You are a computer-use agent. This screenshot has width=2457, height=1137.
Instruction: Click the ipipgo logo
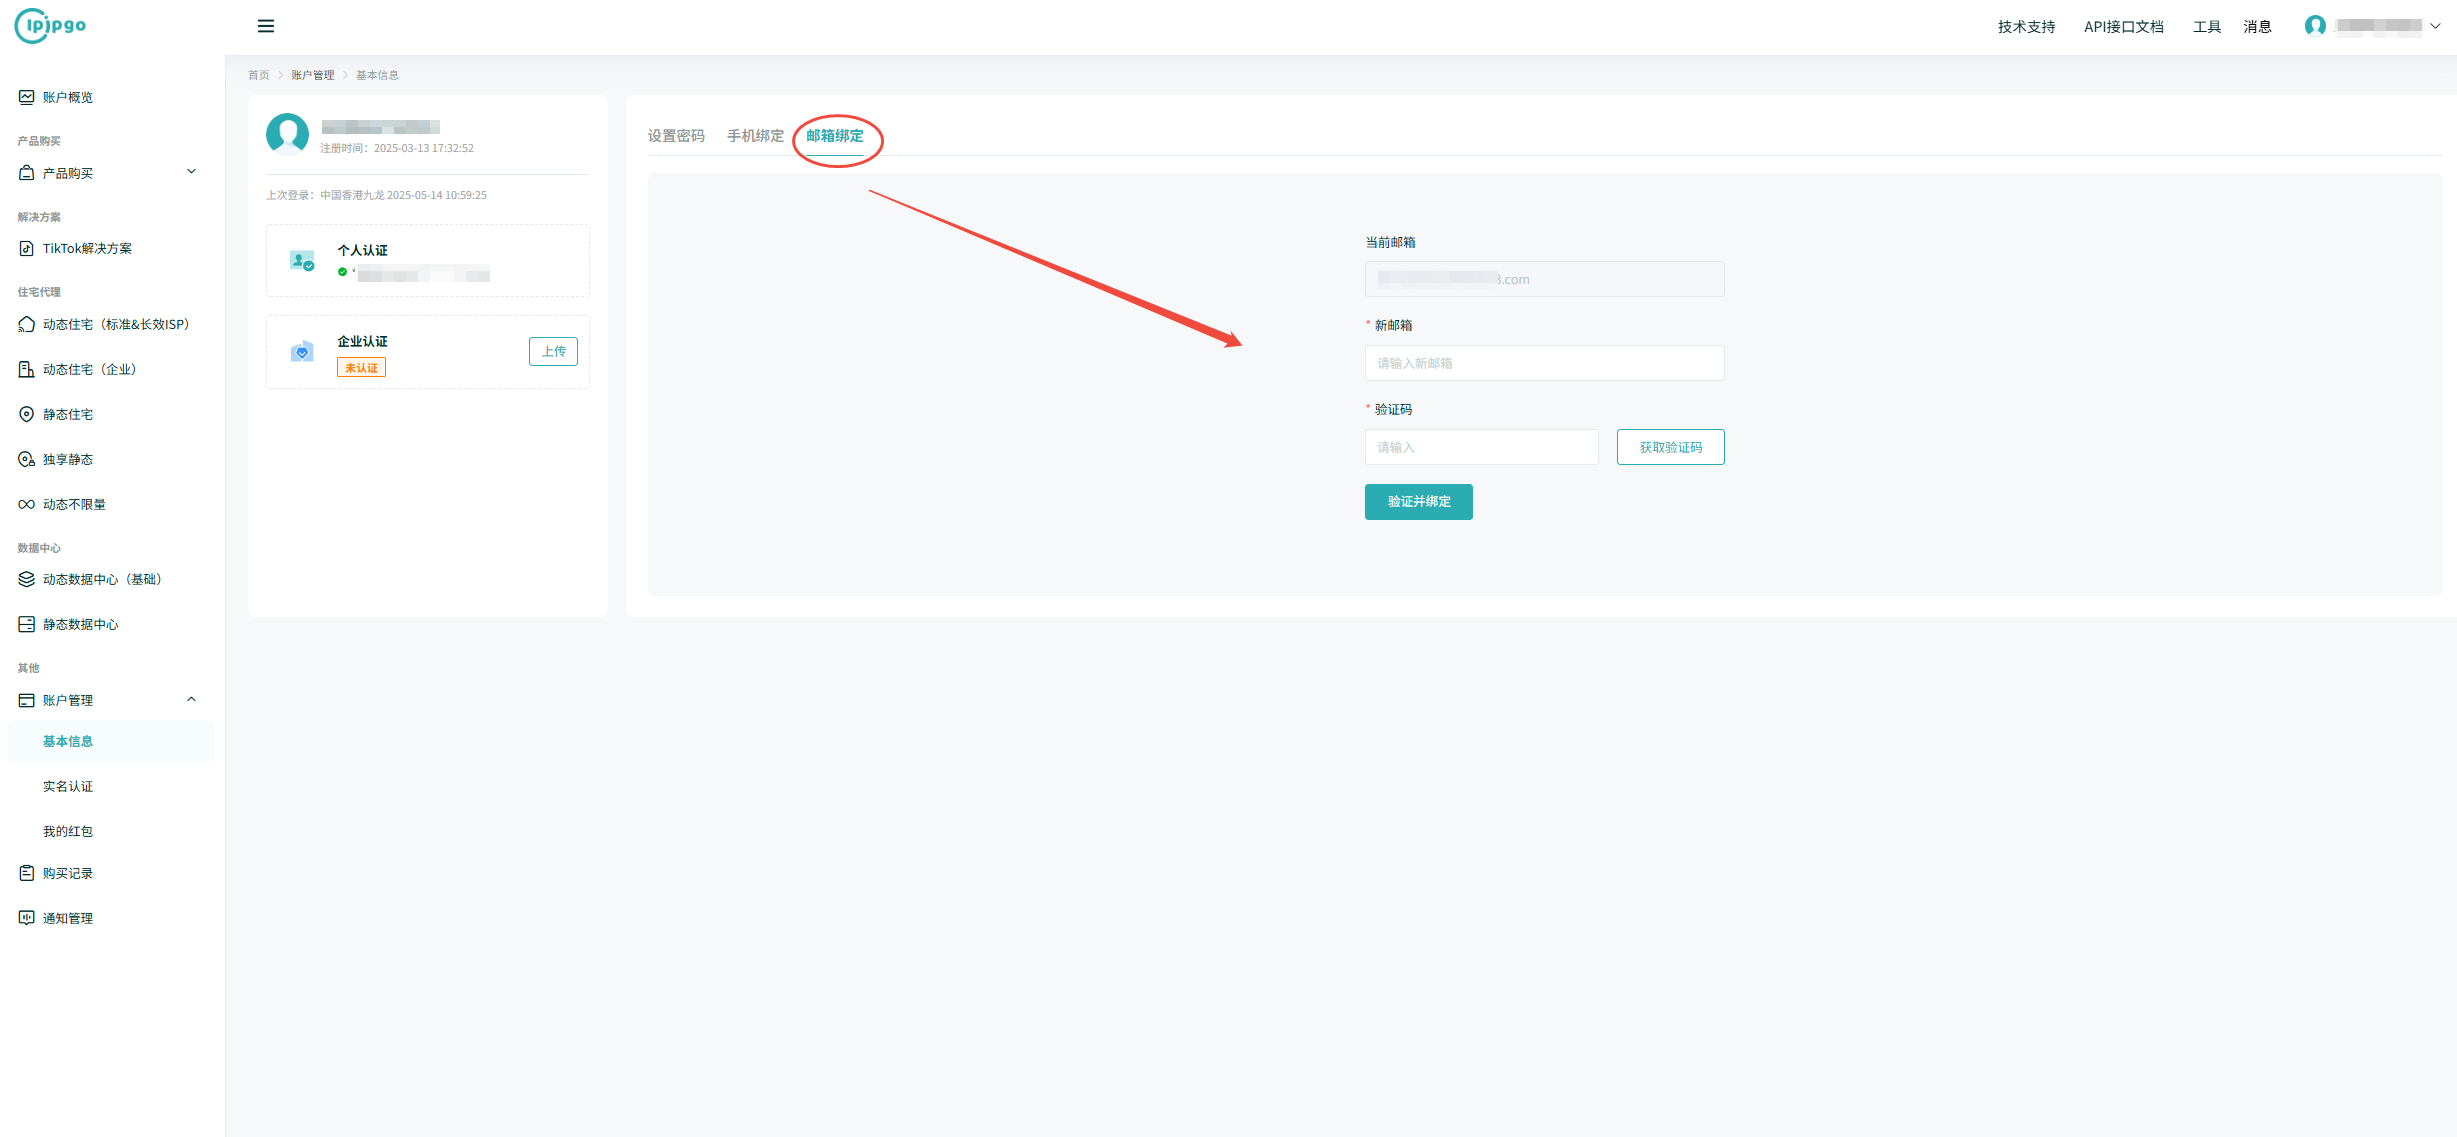click(51, 25)
